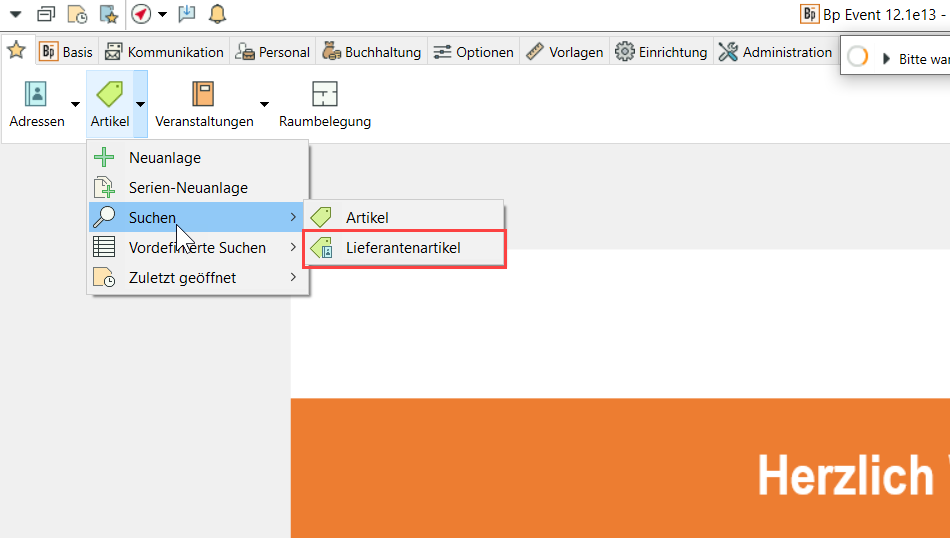Click the notification bell icon
The width and height of the screenshot is (950, 538).
click(217, 14)
